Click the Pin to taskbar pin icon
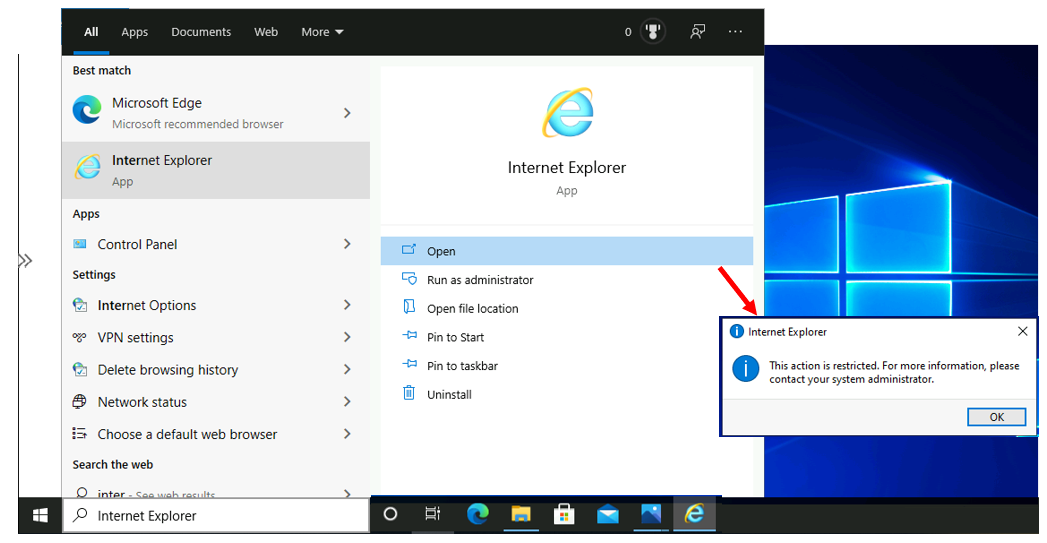The width and height of the screenshot is (1047, 543). (409, 364)
